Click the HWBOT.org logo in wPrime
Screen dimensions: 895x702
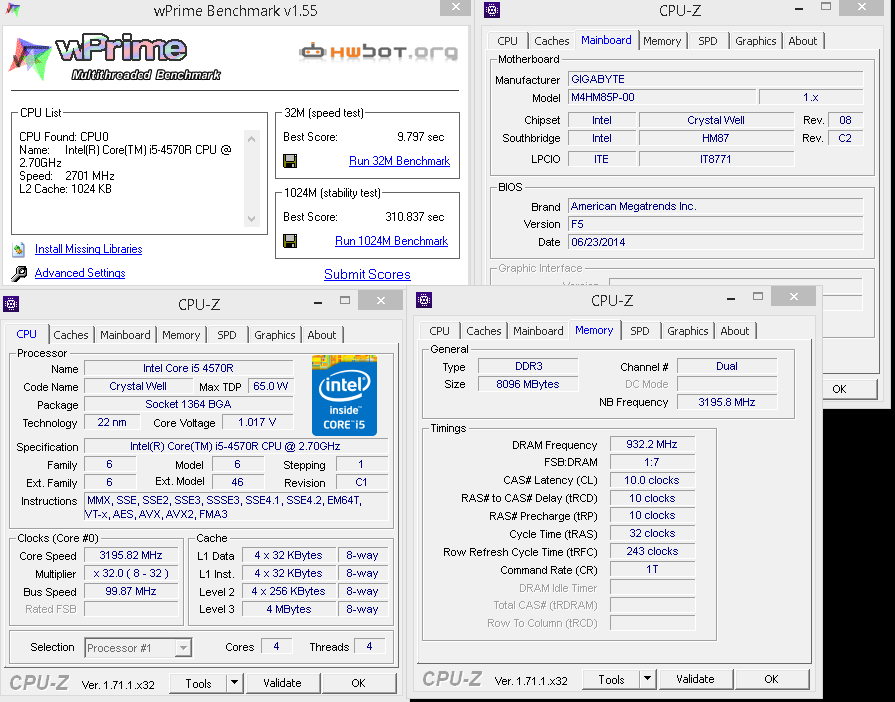(378, 52)
